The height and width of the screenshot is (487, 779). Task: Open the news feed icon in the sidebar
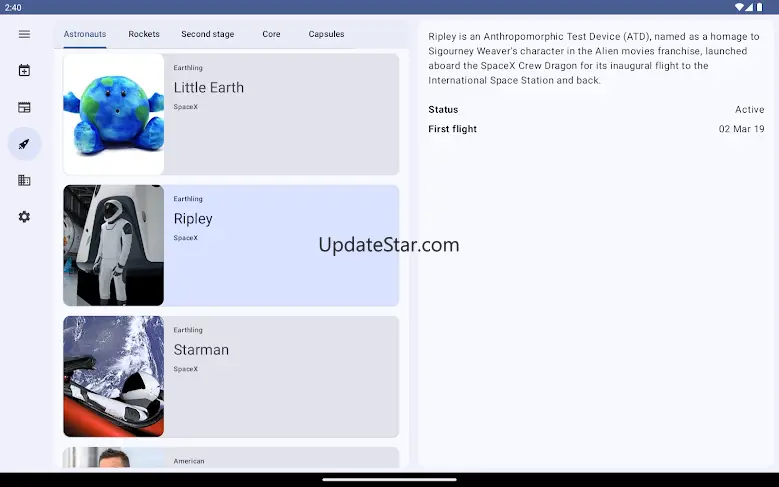click(x=24, y=107)
